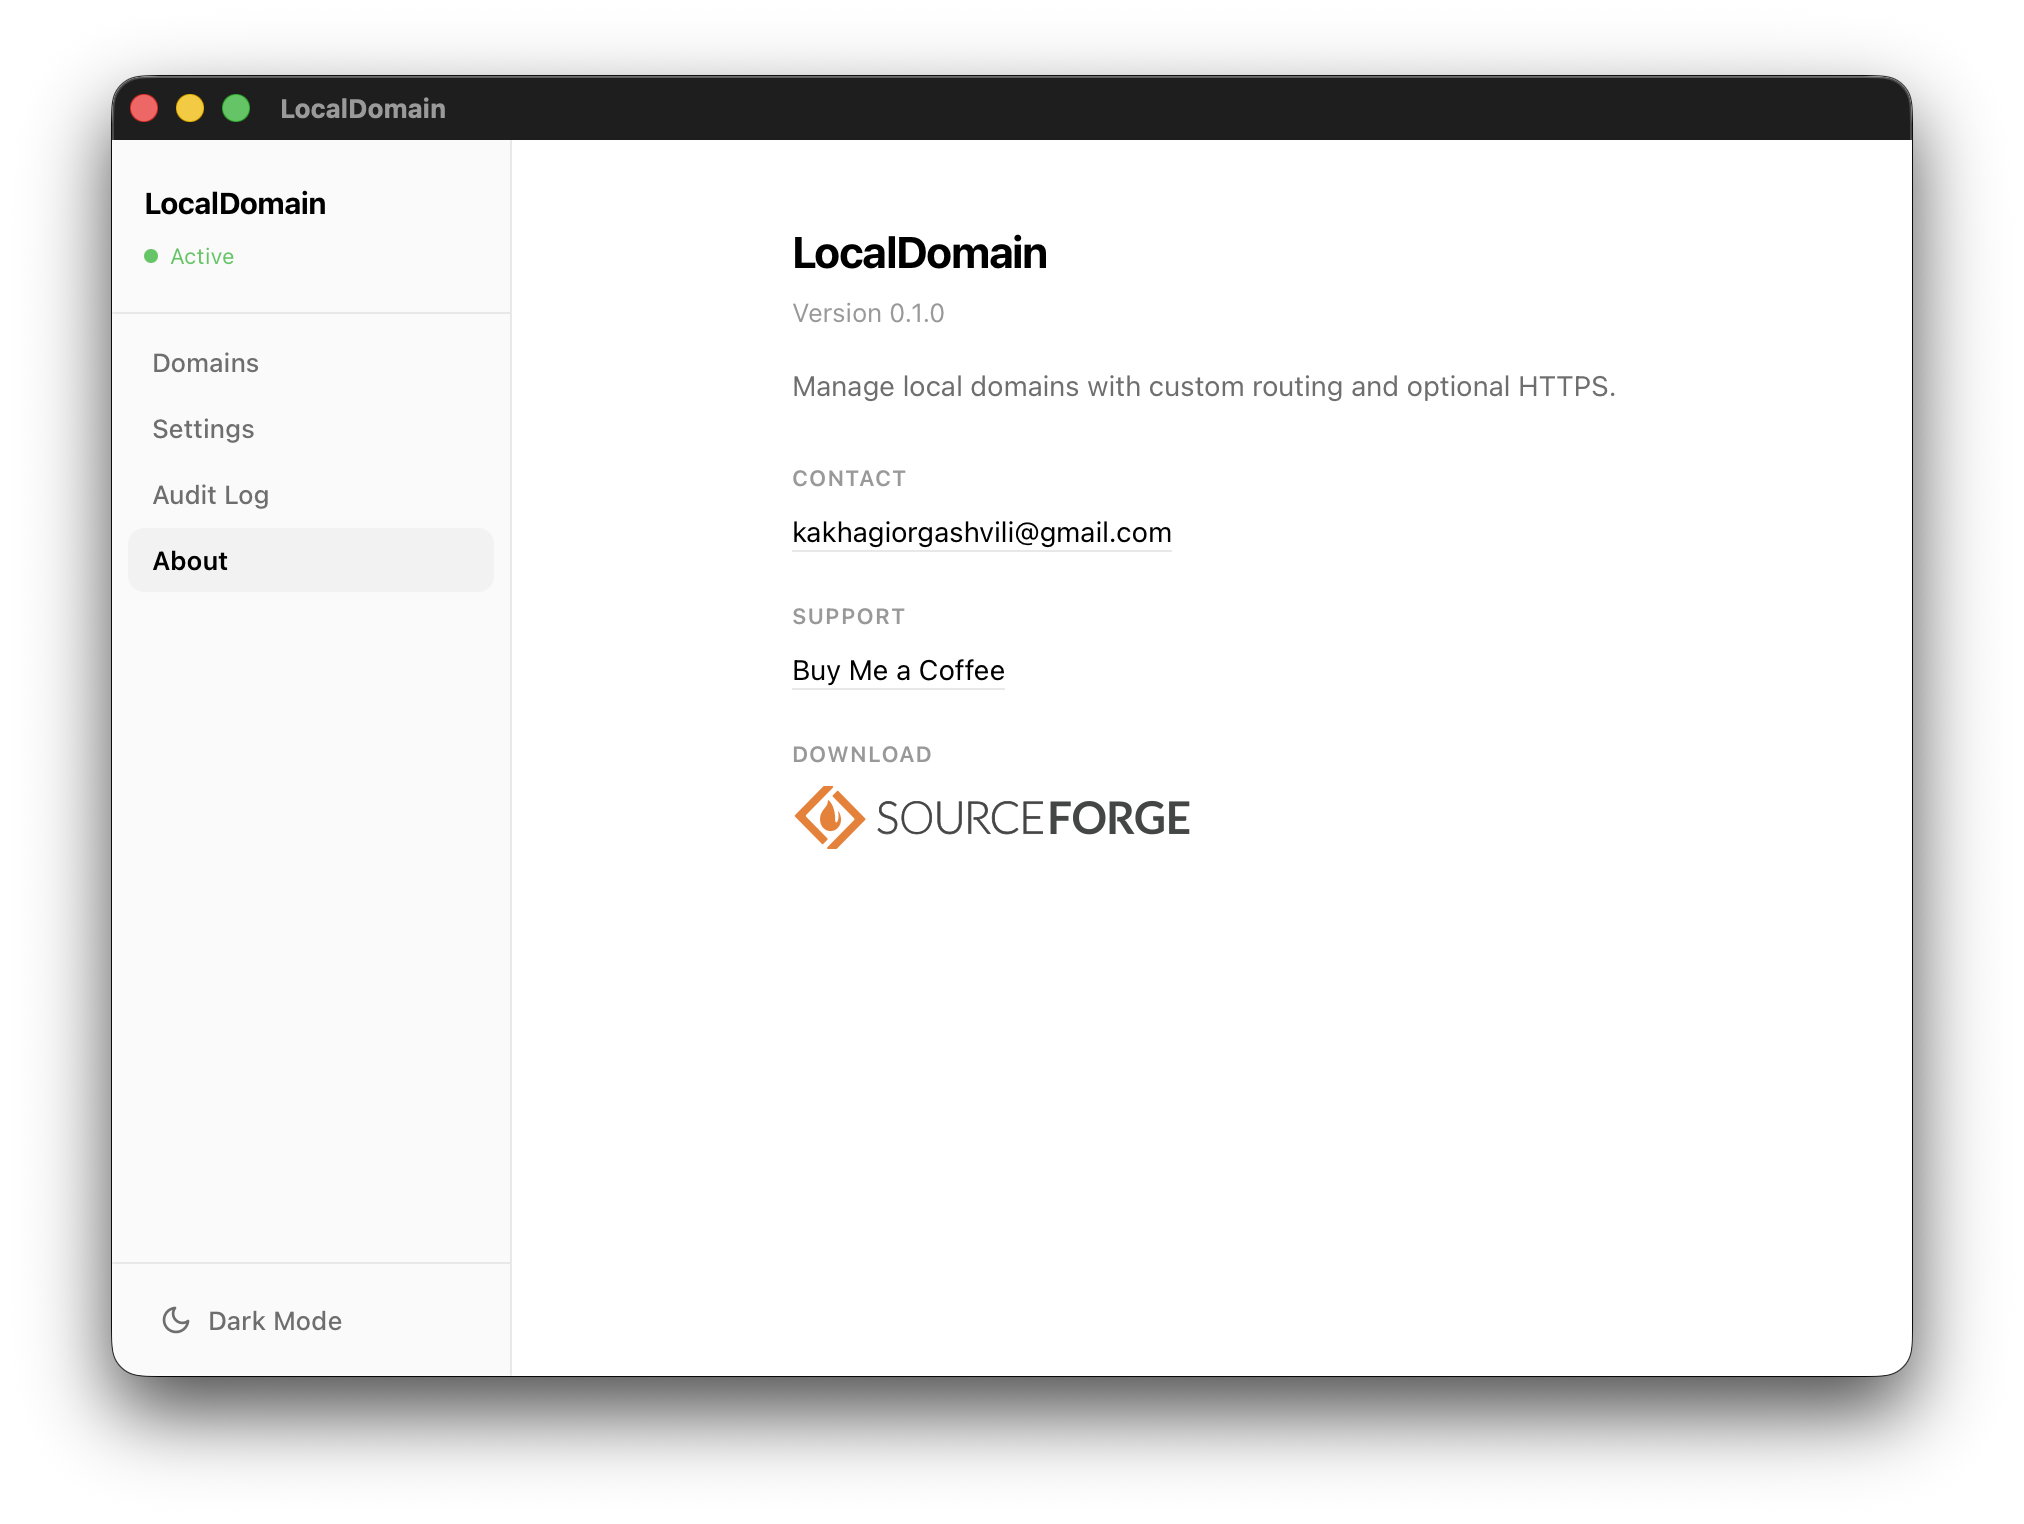
Task: Click the LocalDomain title in the titlebar
Action: tap(363, 109)
